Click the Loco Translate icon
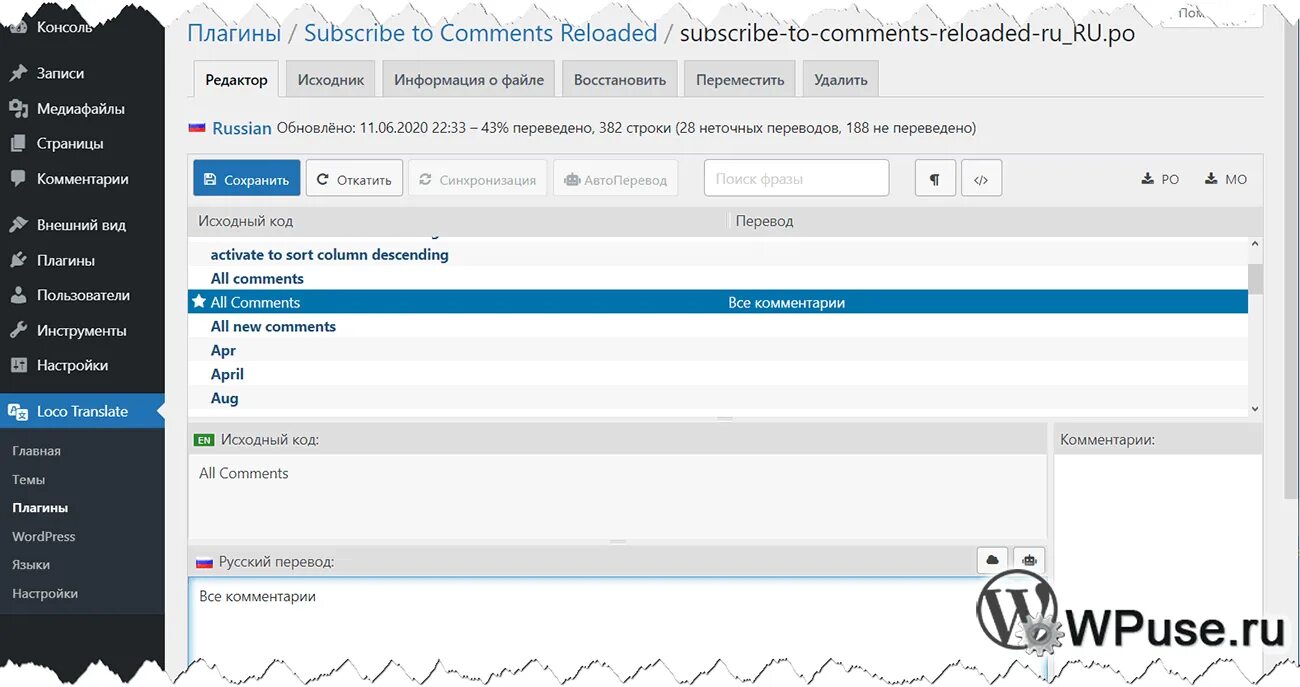The image size is (1300, 687). click(x=18, y=411)
